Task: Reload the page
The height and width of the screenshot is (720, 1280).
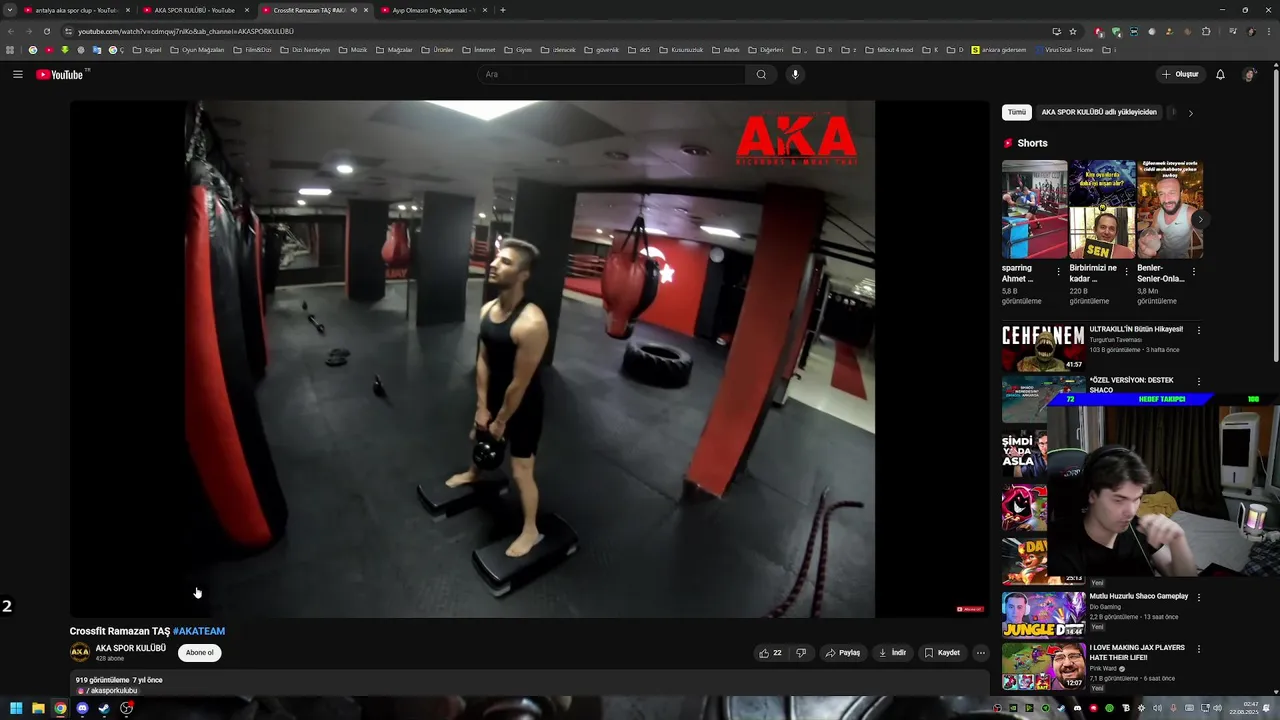Action: (x=46, y=31)
